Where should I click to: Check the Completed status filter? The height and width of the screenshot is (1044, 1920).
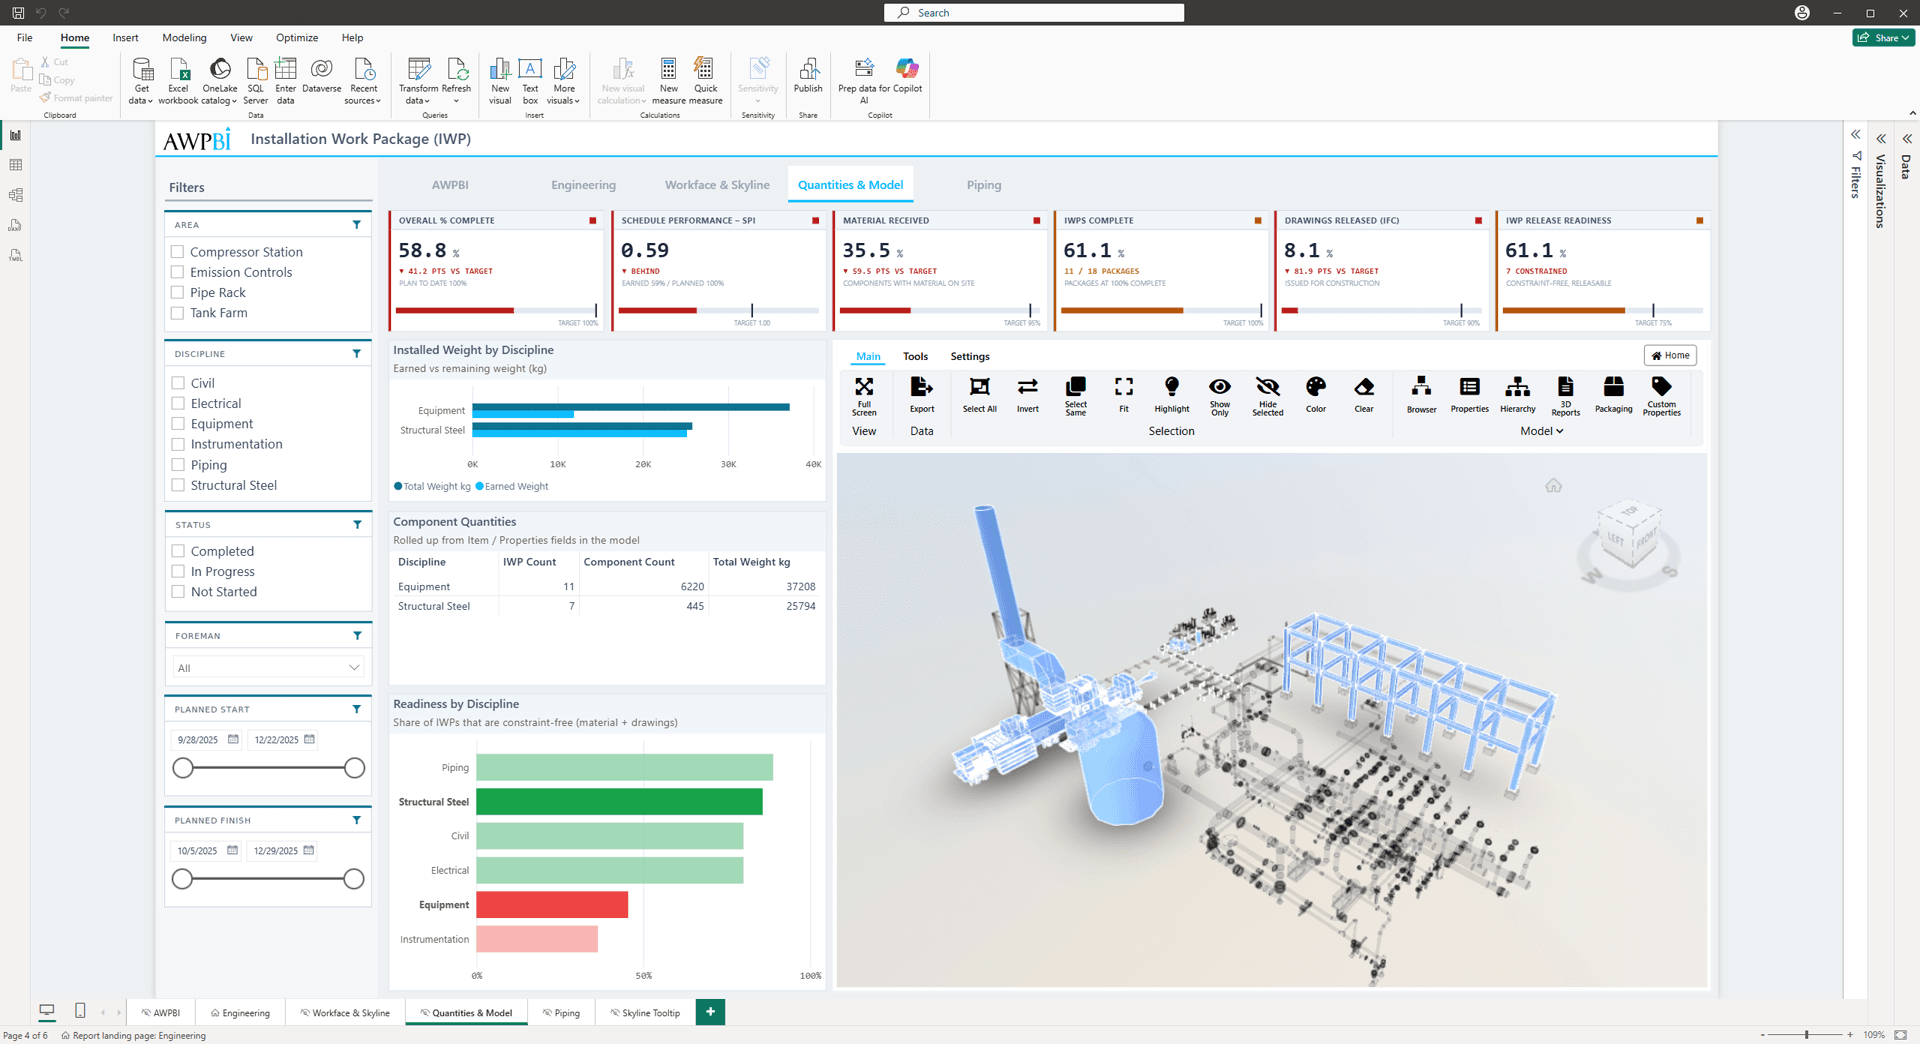(178, 551)
